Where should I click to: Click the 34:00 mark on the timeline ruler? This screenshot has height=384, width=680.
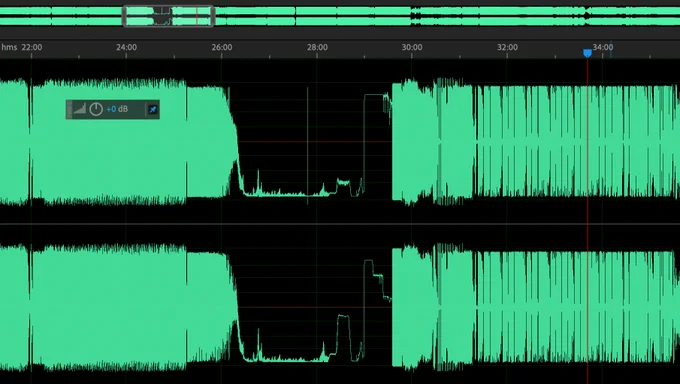point(603,47)
